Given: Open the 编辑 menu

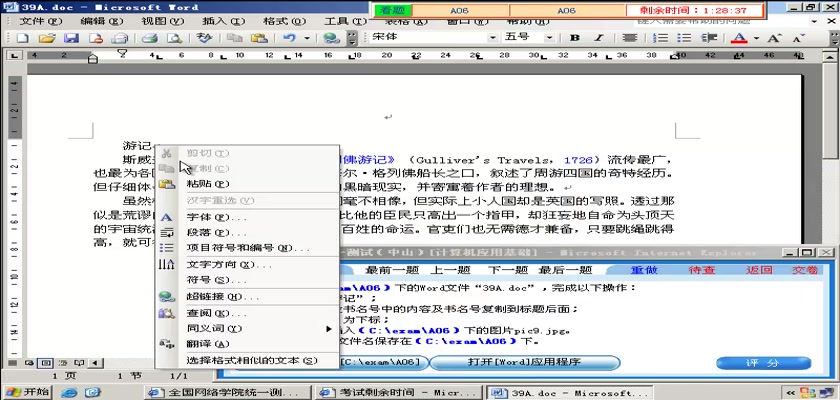Looking at the screenshot, I should click(101, 21).
